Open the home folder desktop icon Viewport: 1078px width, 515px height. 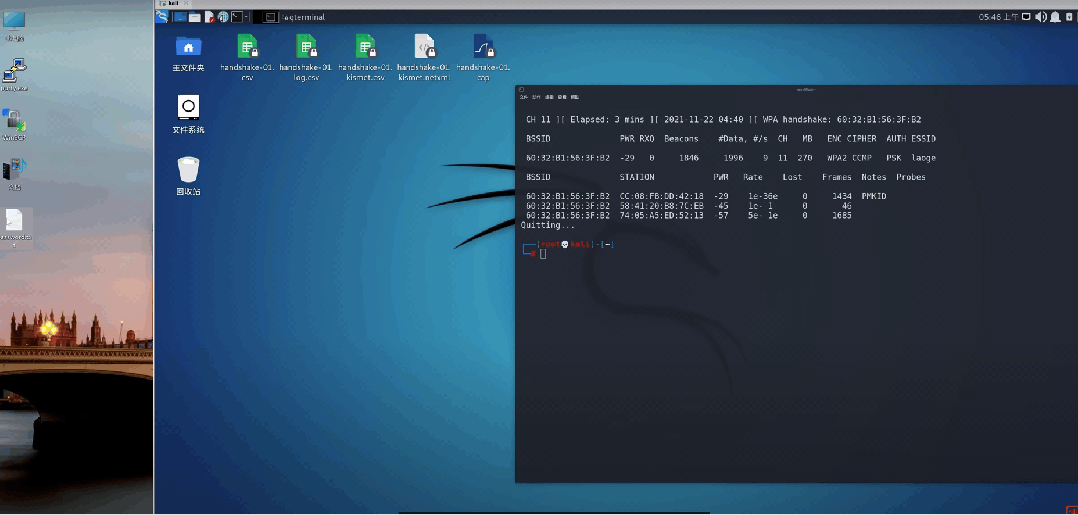pos(188,54)
